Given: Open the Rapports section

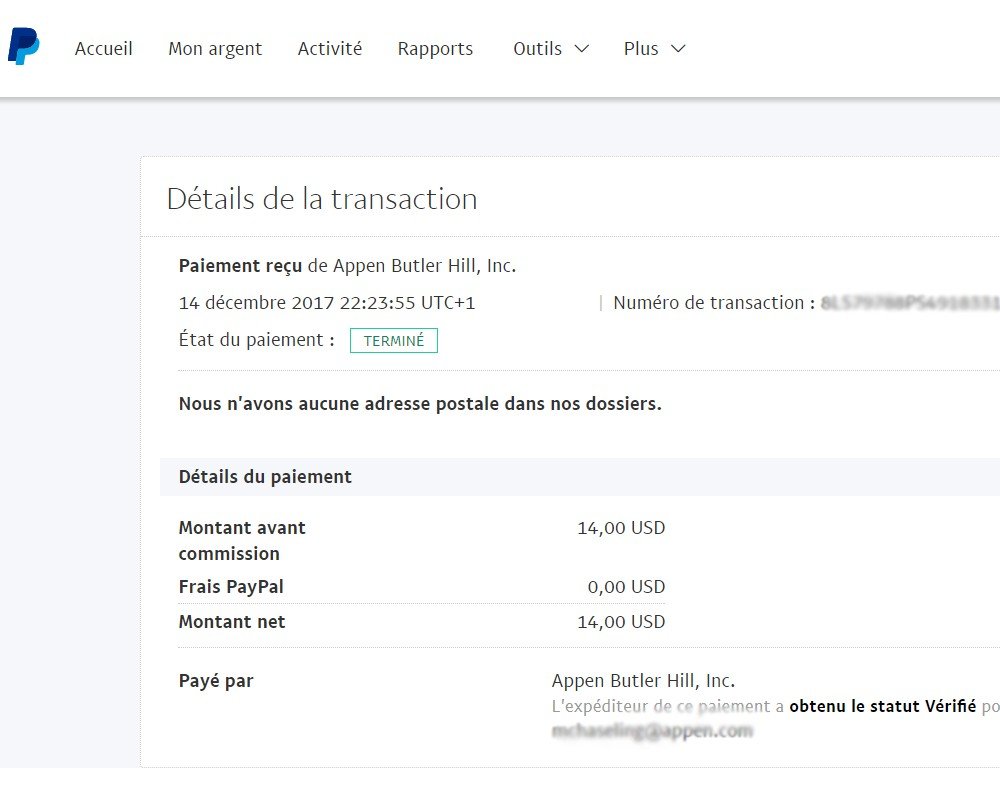Looking at the screenshot, I should tap(435, 49).
